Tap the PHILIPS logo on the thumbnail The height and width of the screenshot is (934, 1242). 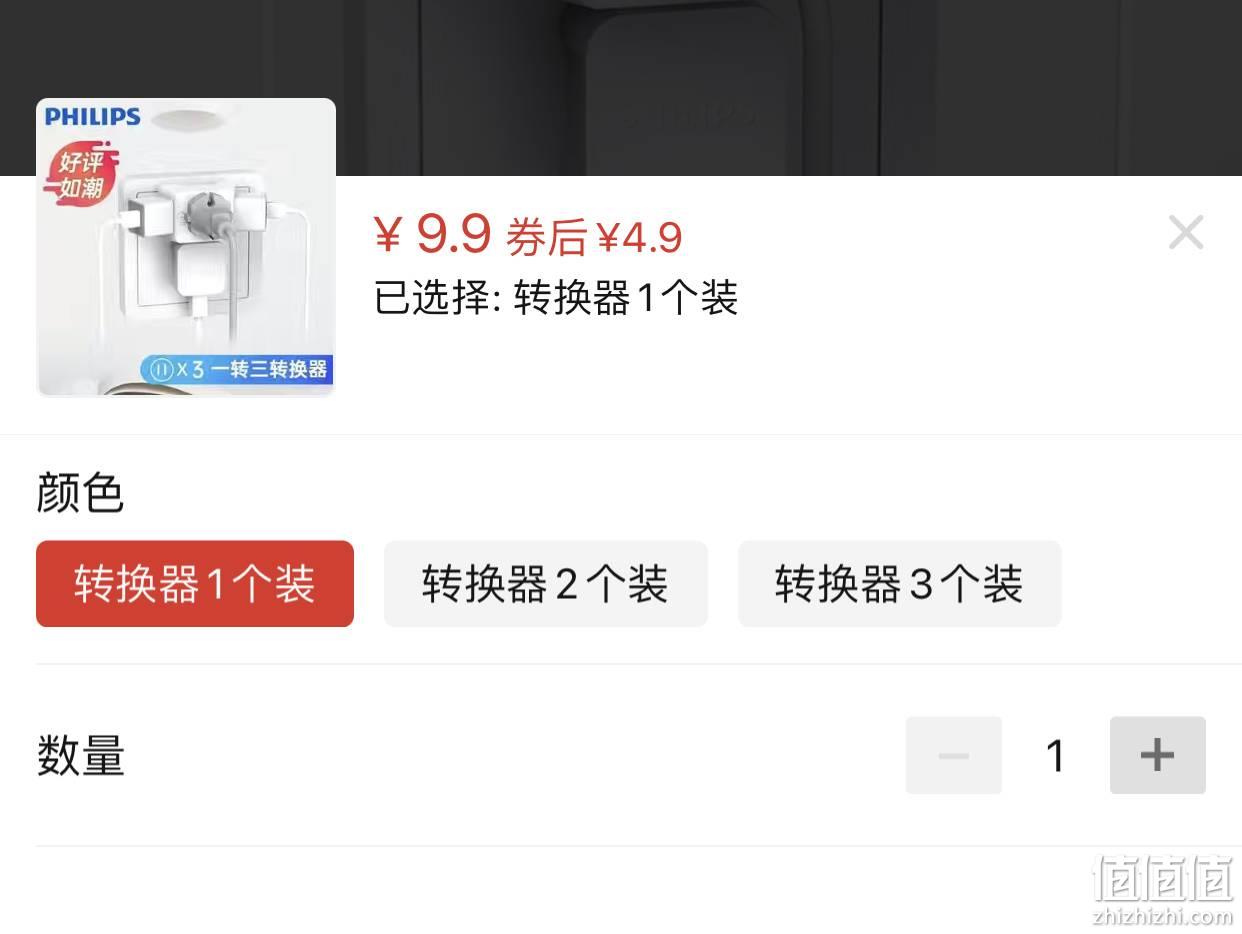pyautogui.click(x=93, y=117)
